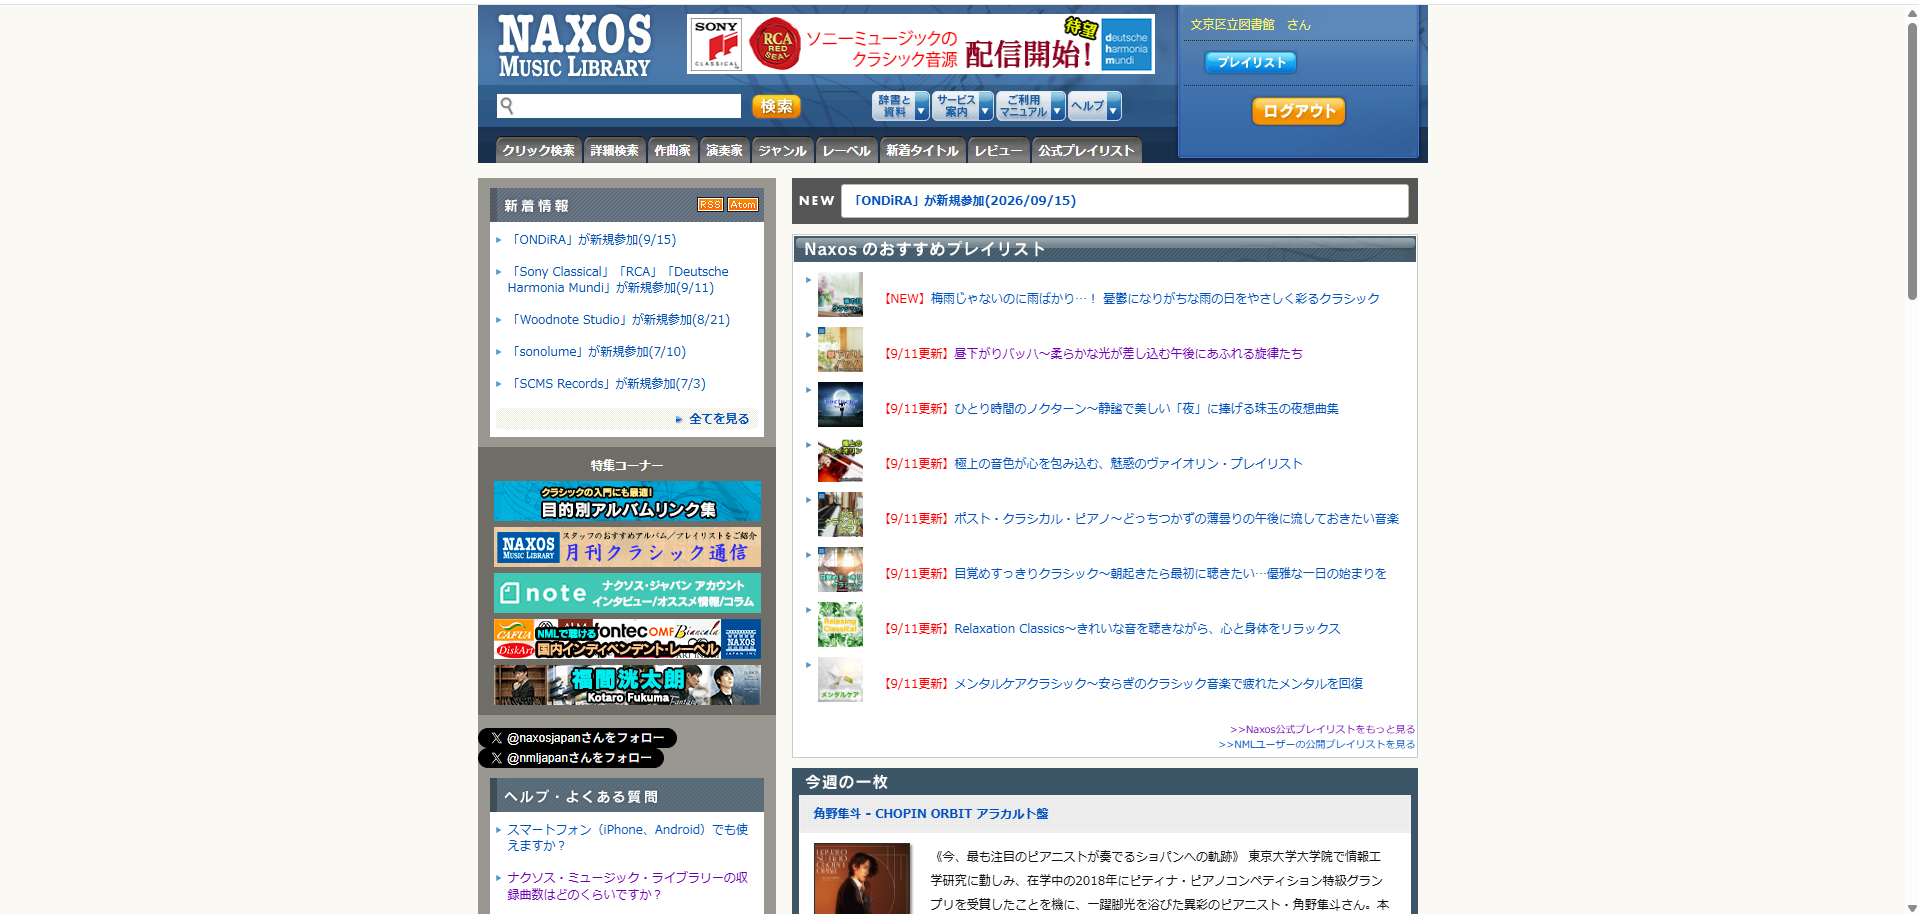Click the blue プレイリスト button
This screenshot has height=914, width=1919.
tap(1250, 62)
